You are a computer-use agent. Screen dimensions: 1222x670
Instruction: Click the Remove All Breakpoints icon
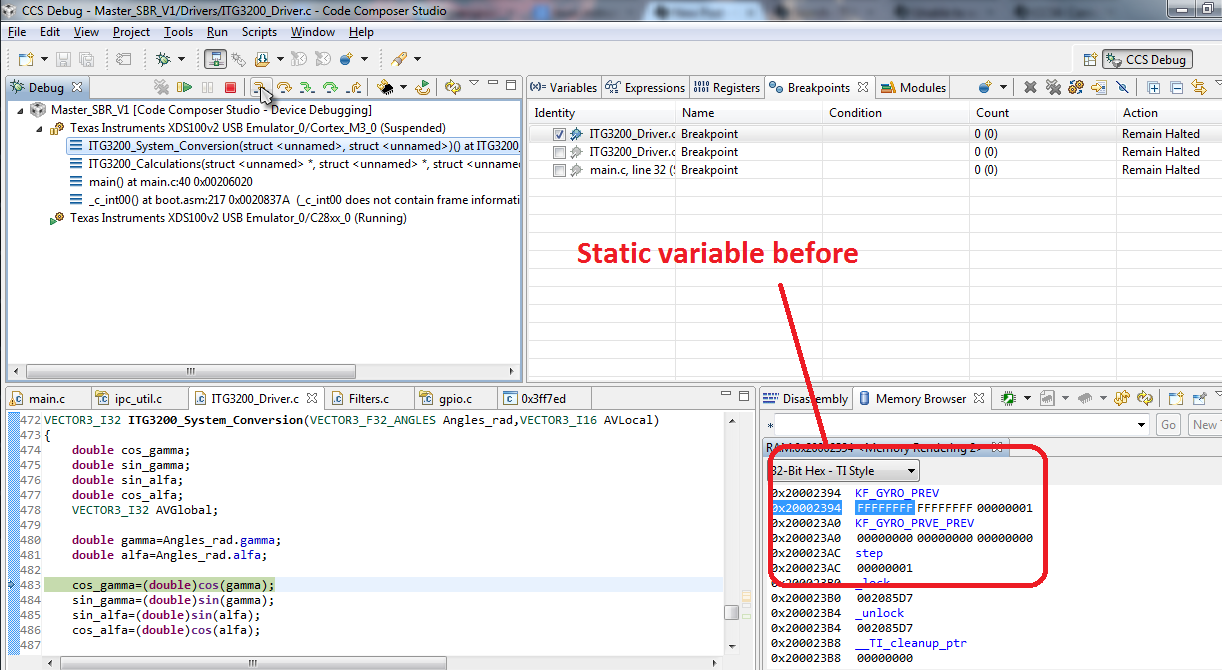pos(1052,87)
